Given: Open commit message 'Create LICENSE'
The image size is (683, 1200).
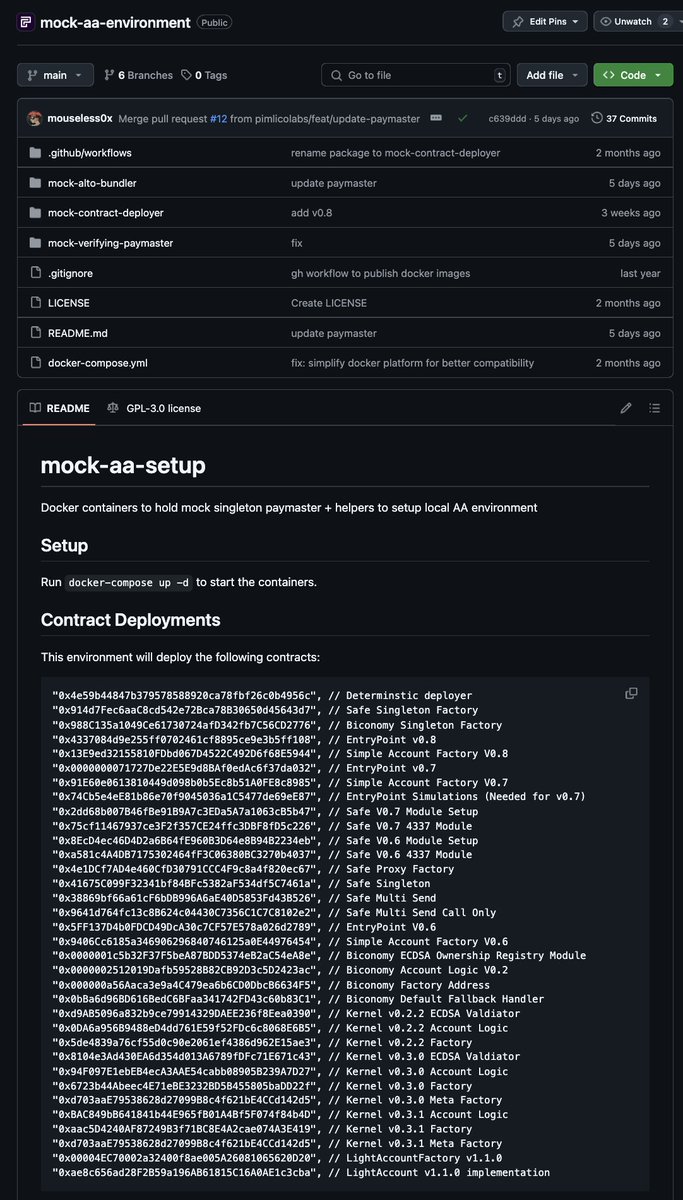Looking at the screenshot, I should 329,303.
